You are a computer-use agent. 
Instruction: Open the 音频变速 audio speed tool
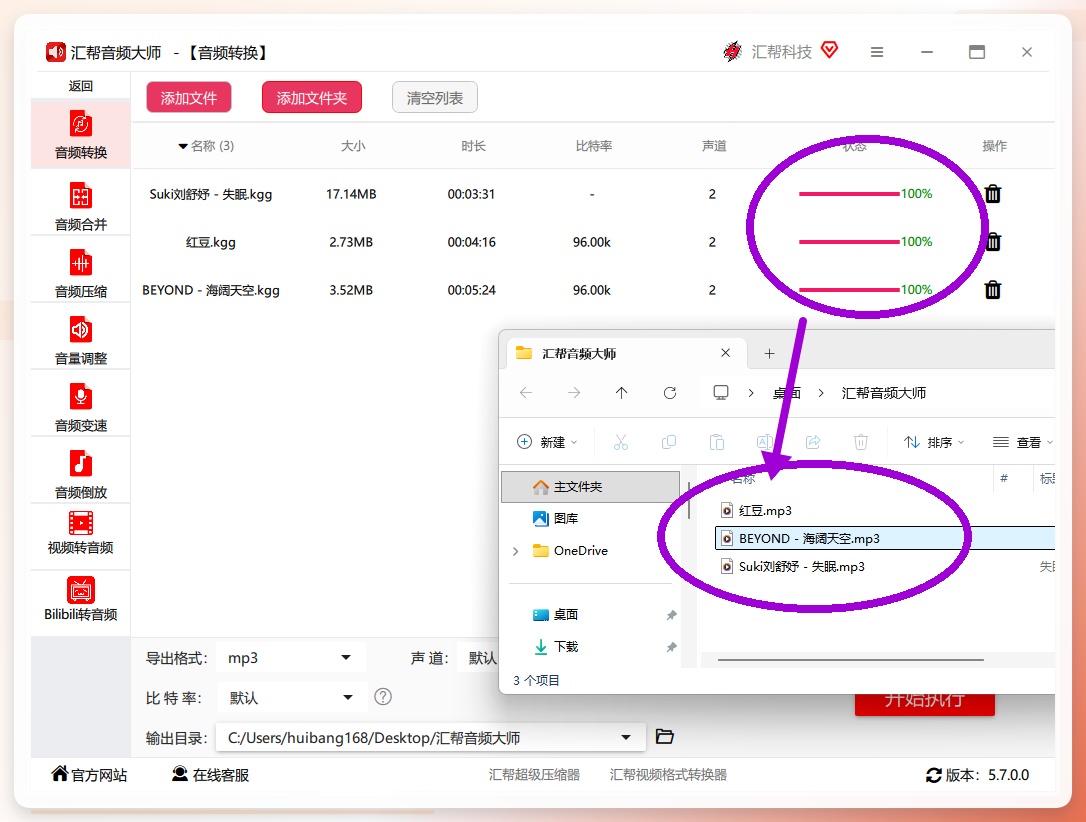(x=80, y=408)
